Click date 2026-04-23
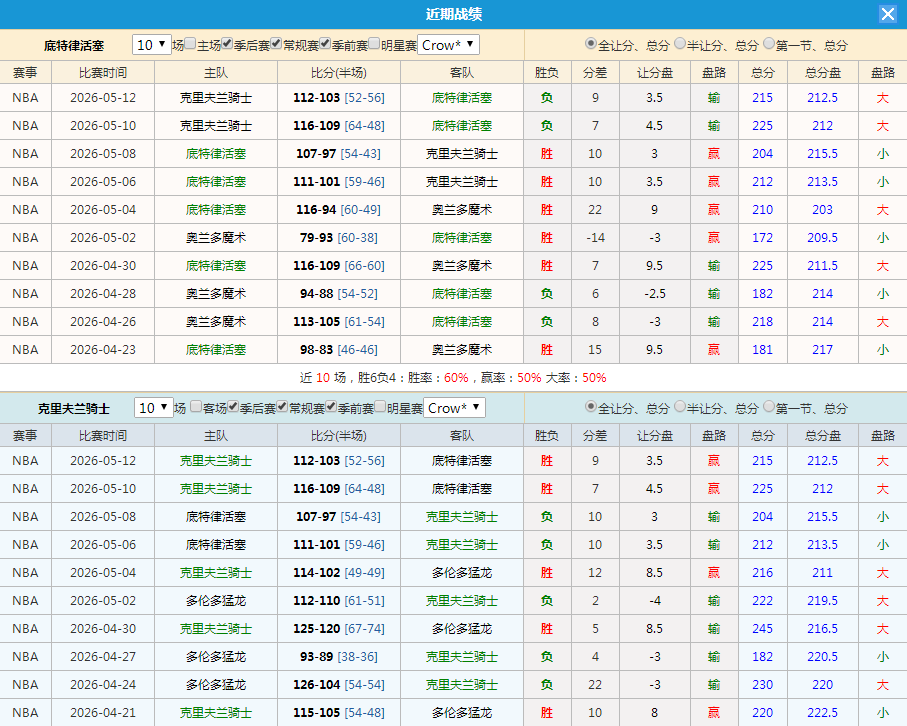Screen dimensions: 907x726 coord(103,349)
